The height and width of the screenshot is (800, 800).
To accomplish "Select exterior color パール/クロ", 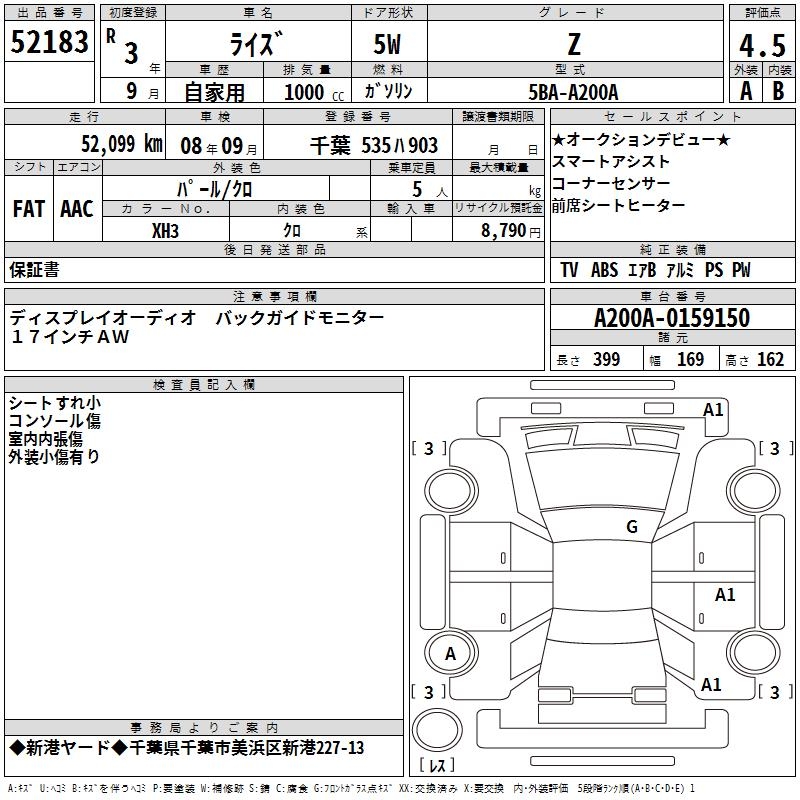I will click(215, 190).
